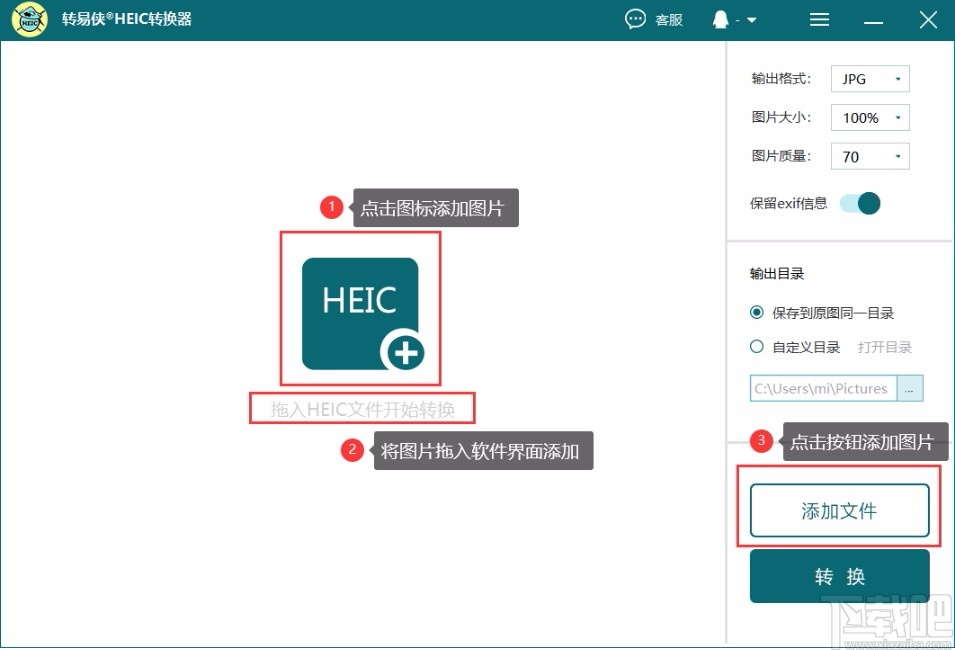Click the 拖入HEIC文件开始转换 drop area text

[x=361, y=407]
